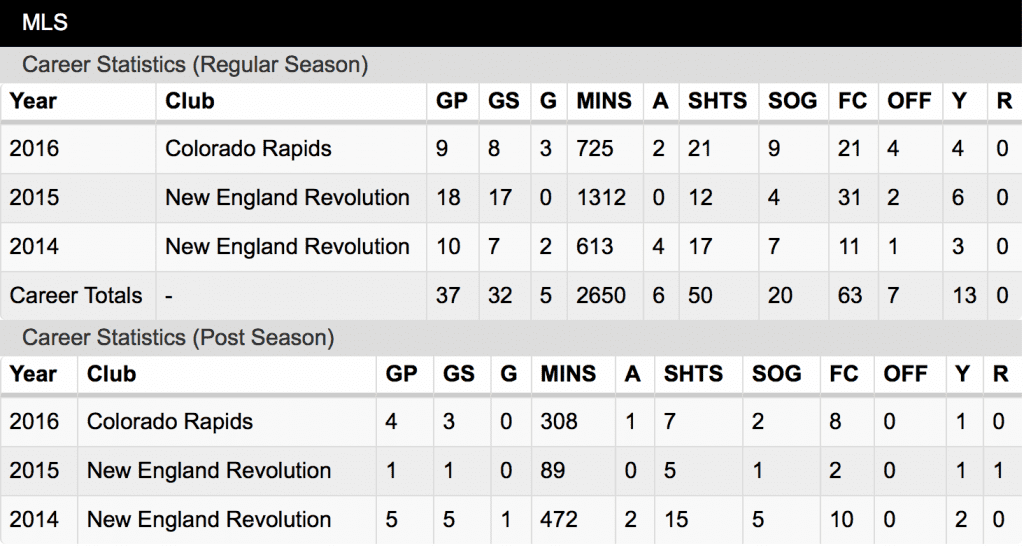This screenshot has height=546, width=1024.
Task: Click the regular season Club column header
Action: click(x=189, y=101)
